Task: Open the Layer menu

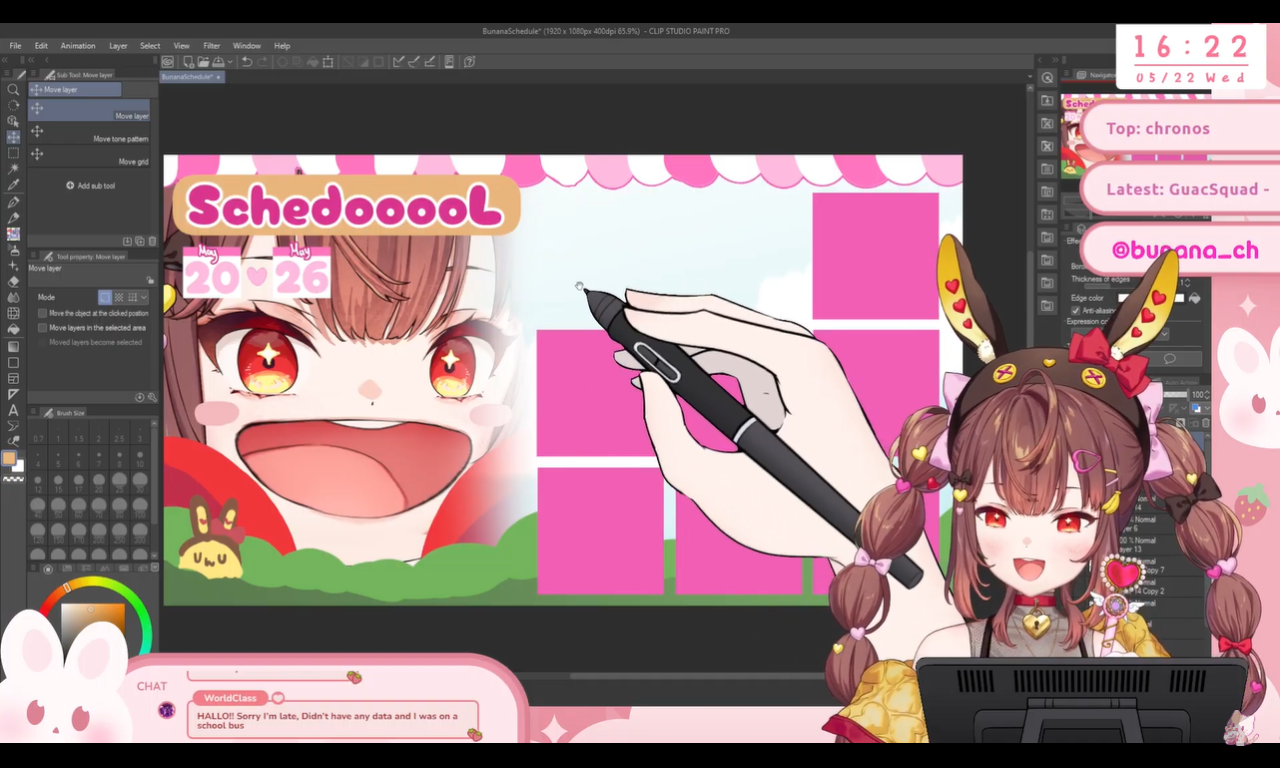Action: (x=118, y=46)
